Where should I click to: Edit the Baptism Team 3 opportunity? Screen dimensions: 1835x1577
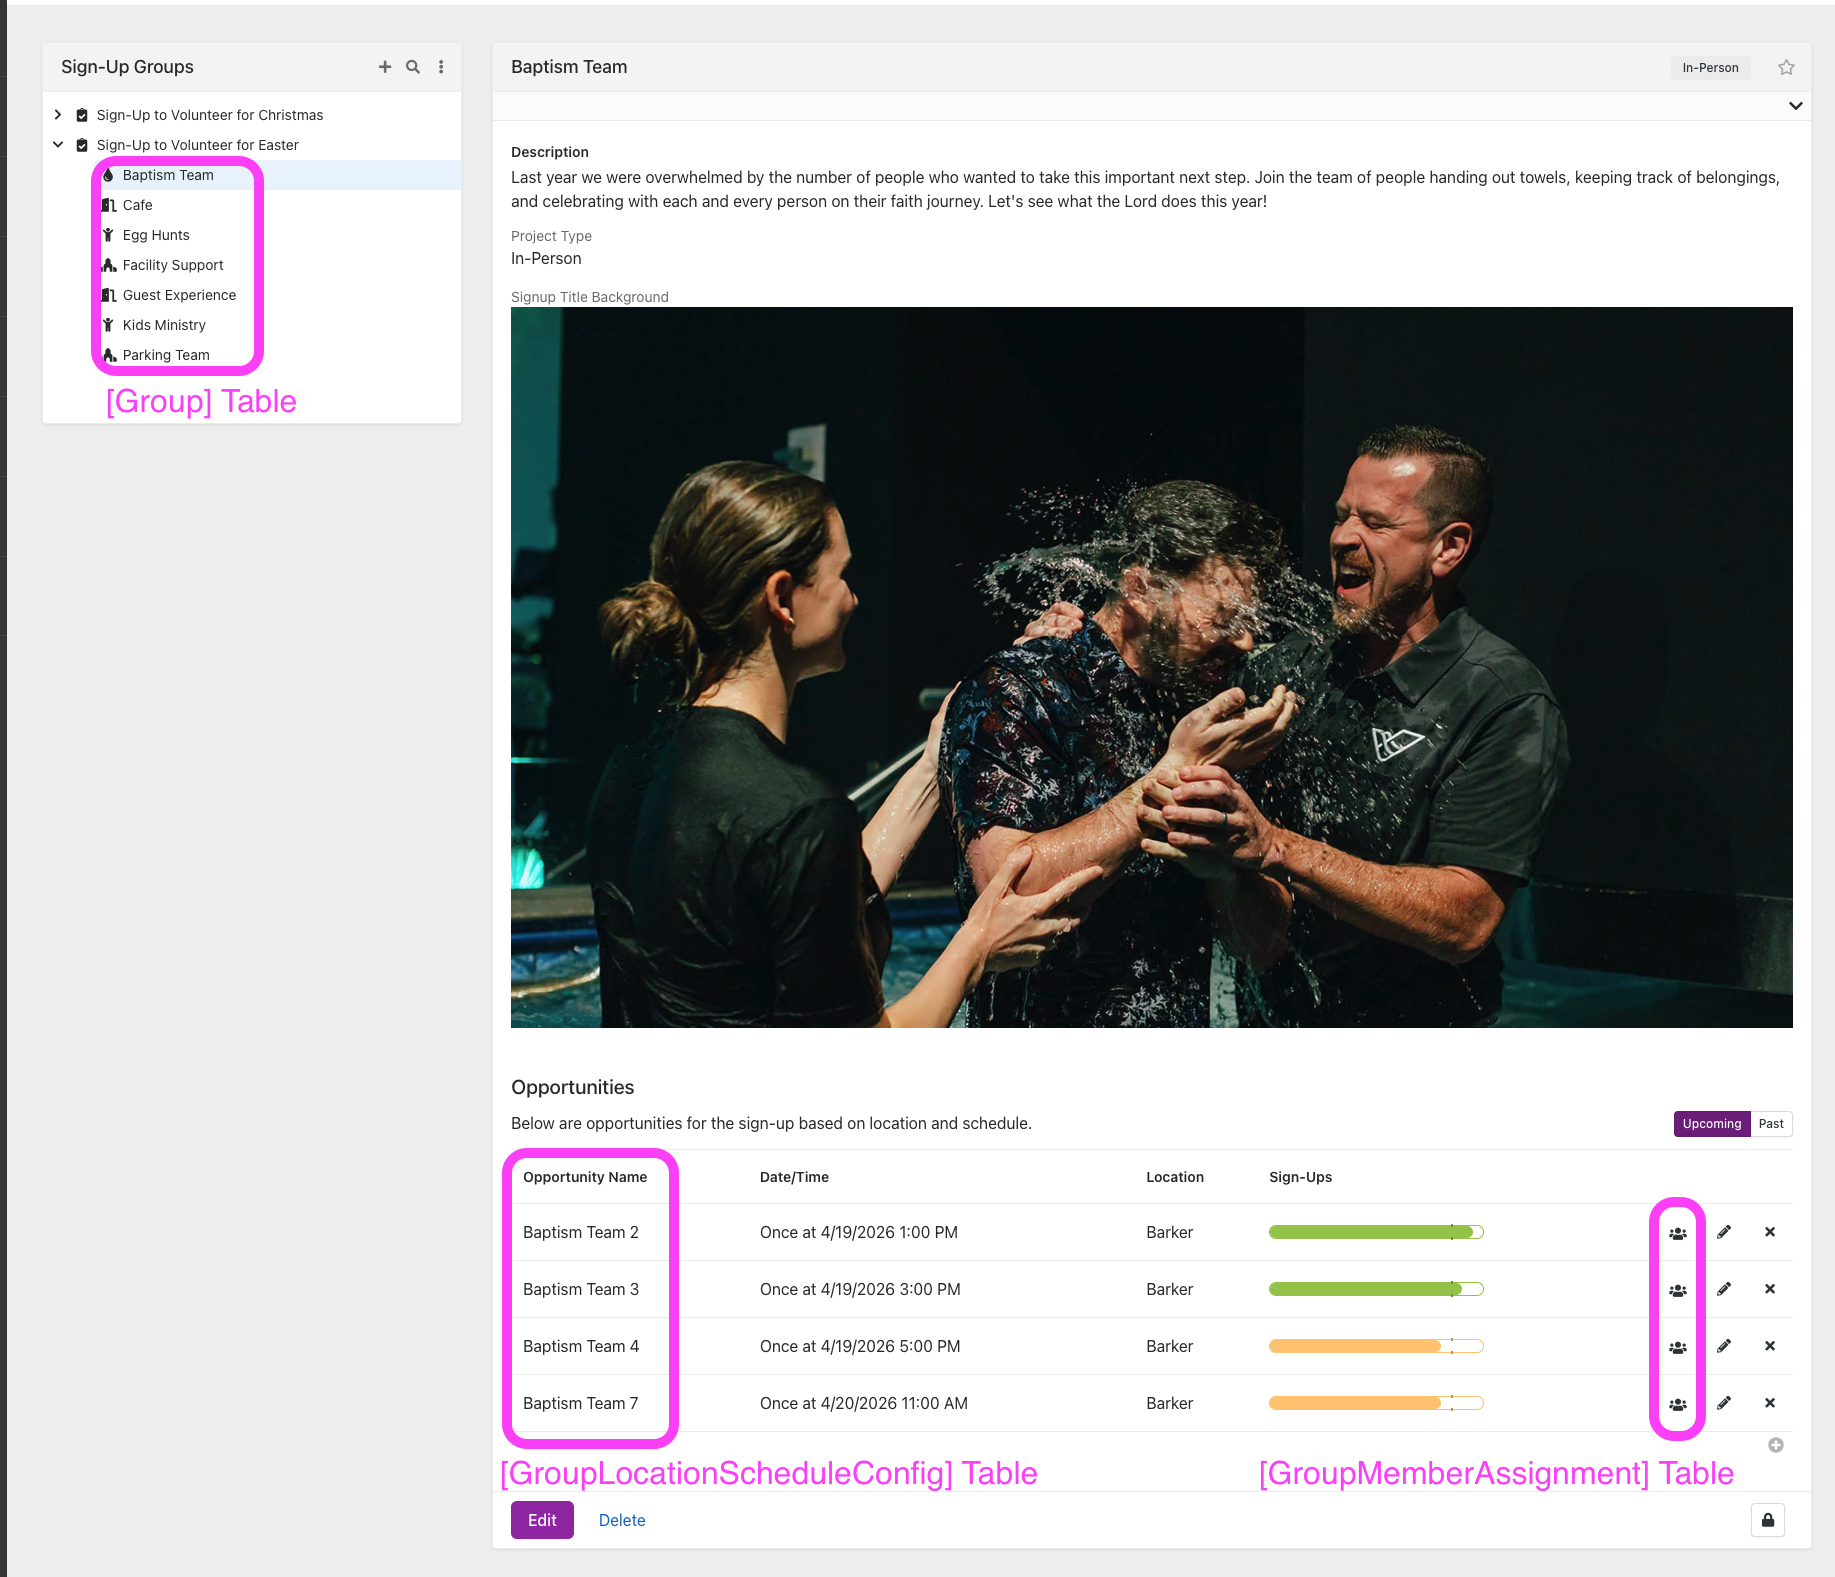tap(1724, 1289)
